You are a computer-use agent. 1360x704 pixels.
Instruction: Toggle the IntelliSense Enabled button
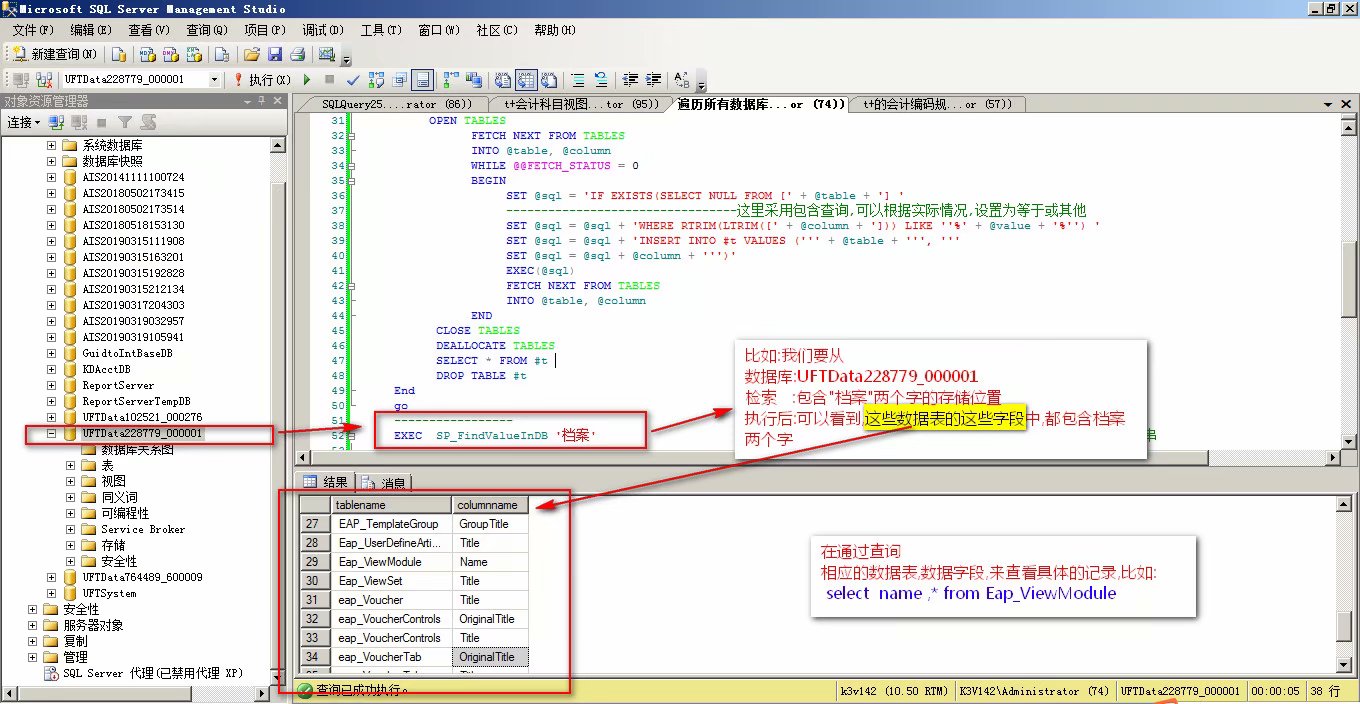click(423, 79)
